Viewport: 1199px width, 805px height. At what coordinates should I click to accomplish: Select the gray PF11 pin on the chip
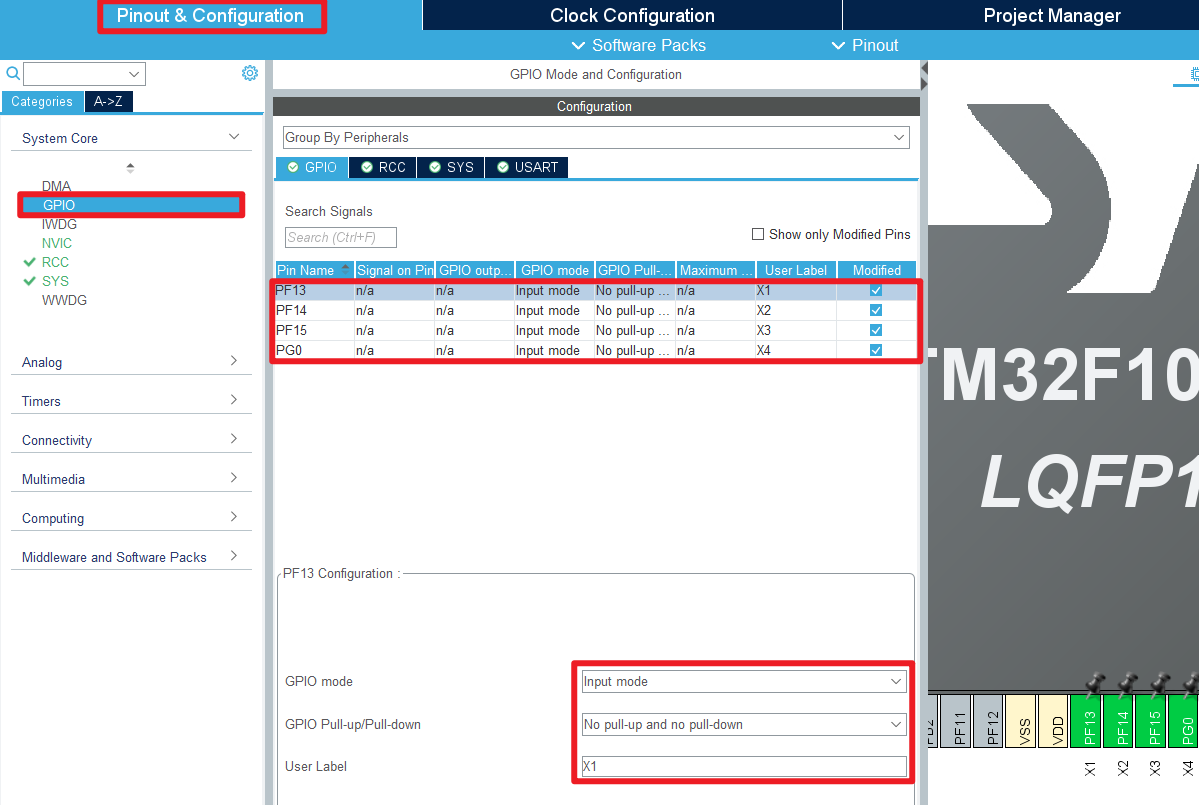click(x=958, y=721)
